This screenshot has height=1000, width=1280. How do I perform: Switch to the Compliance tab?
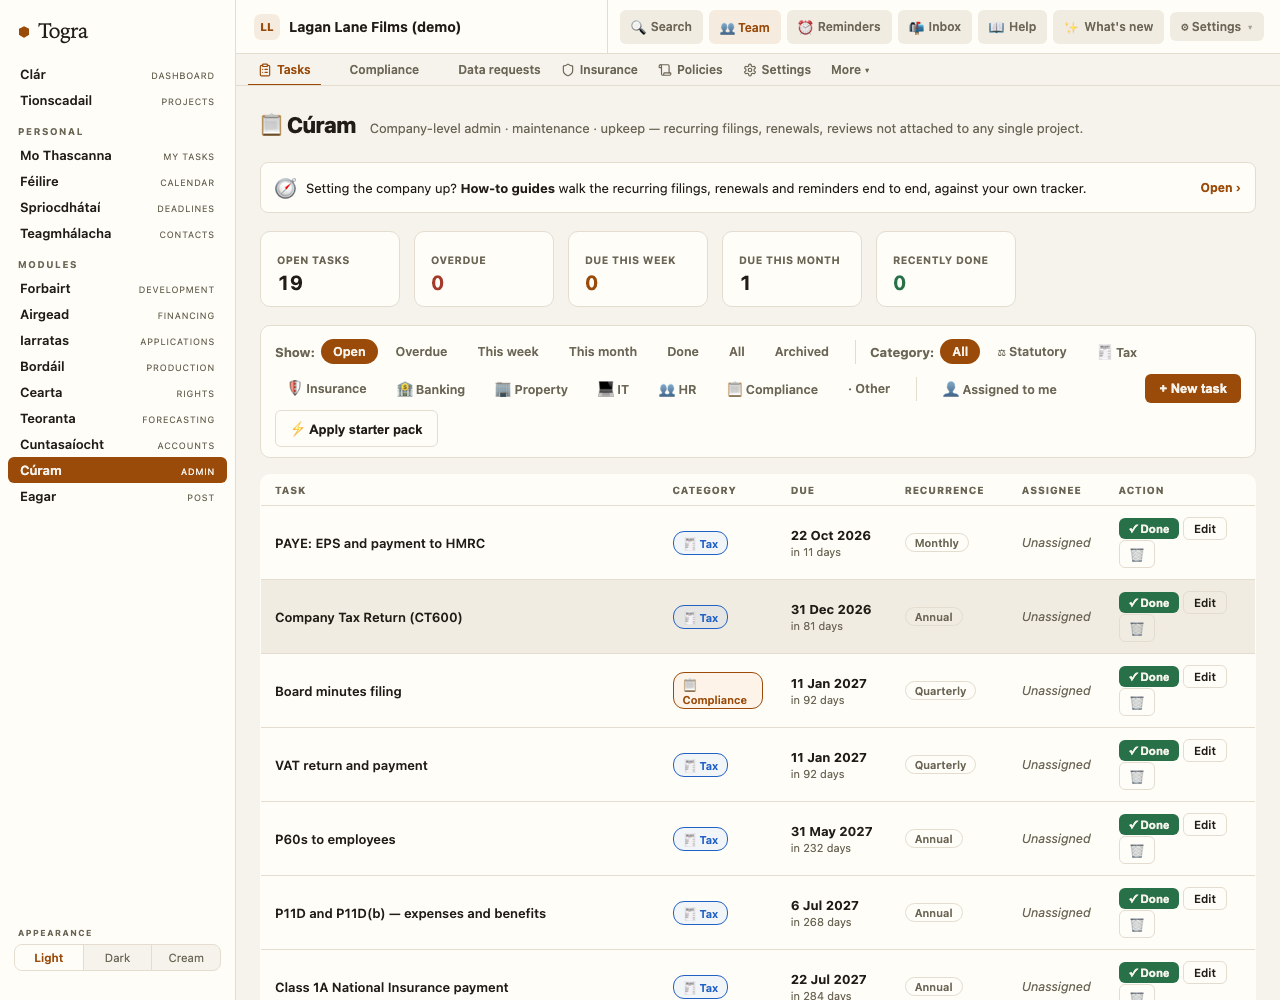[x=384, y=70]
